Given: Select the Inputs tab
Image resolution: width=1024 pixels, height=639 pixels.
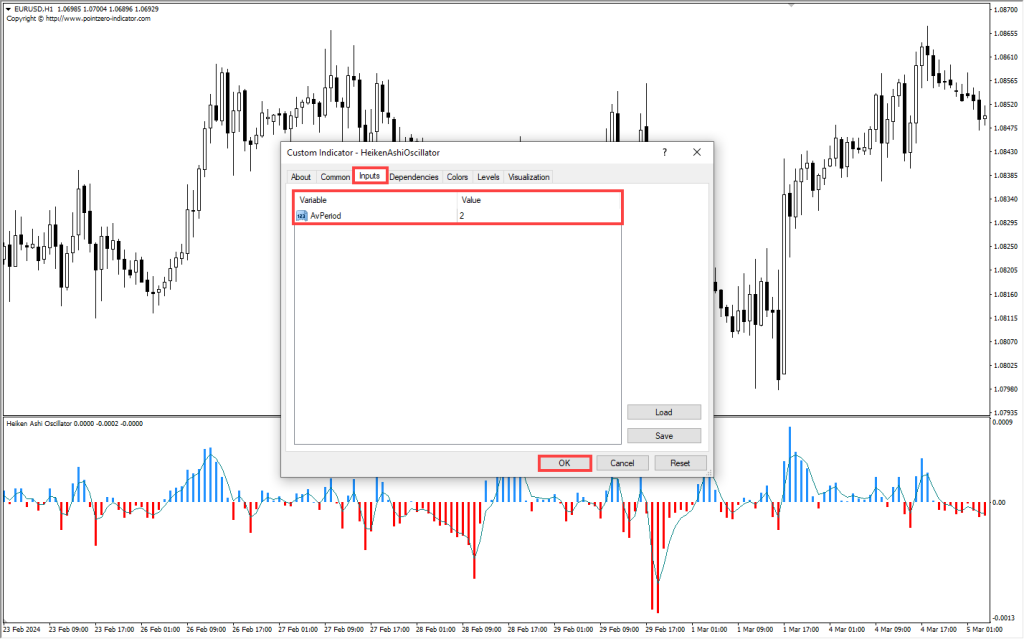Looking at the screenshot, I should click(370, 176).
